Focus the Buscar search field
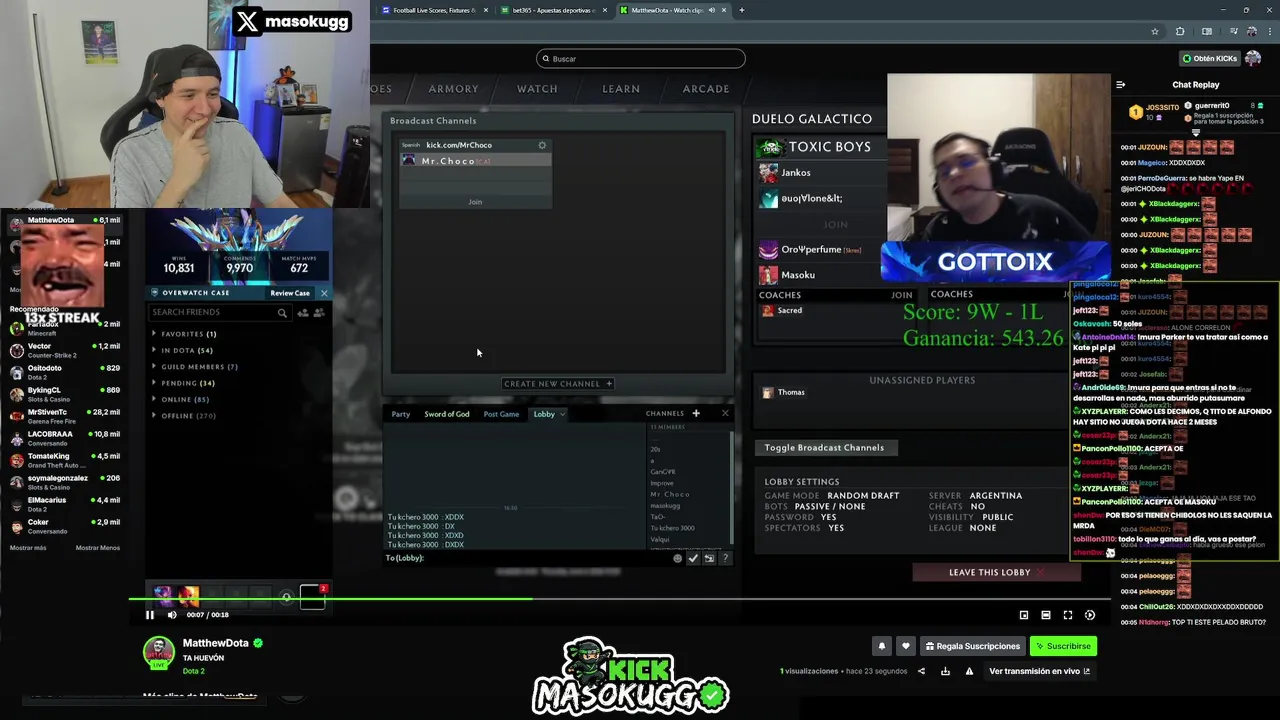The image size is (1280, 720). point(641,59)
